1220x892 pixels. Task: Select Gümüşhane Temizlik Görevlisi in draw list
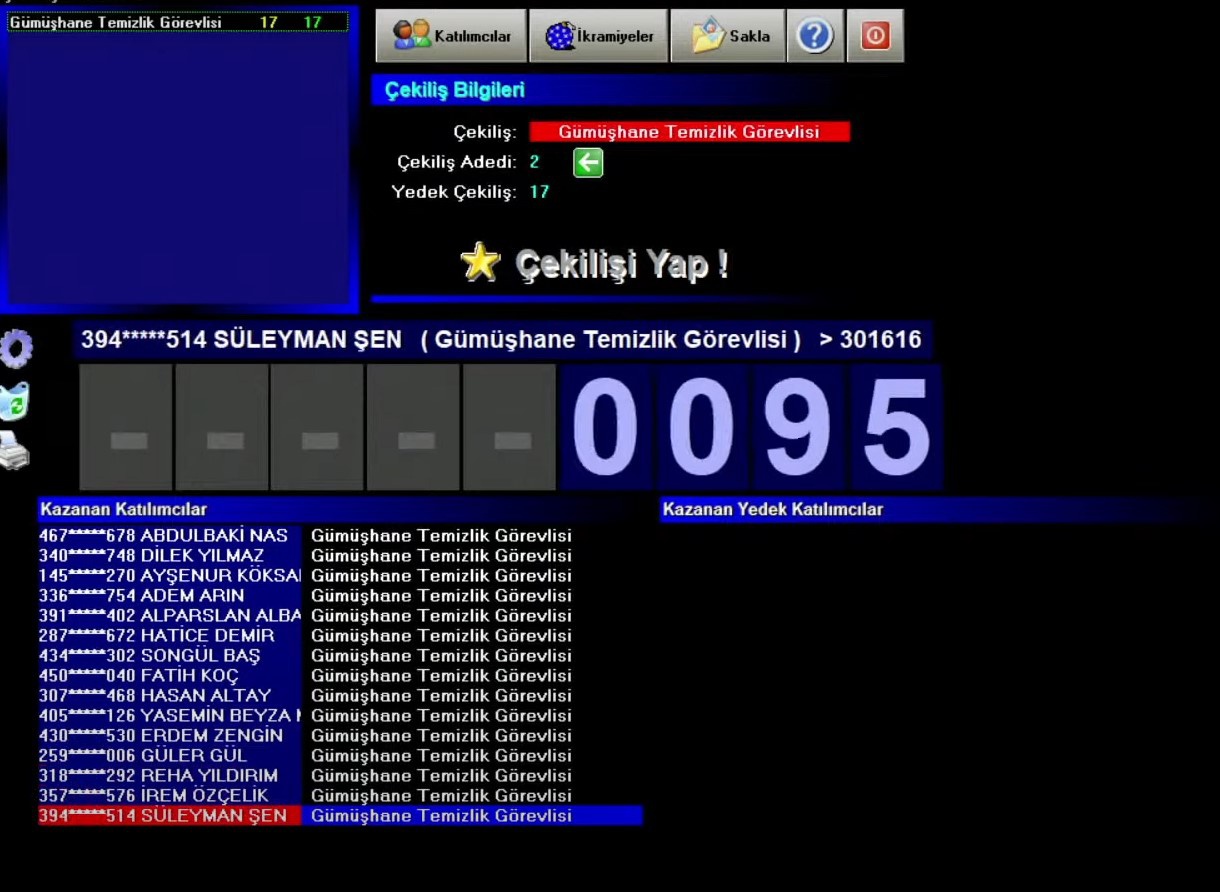pos(116,22)
